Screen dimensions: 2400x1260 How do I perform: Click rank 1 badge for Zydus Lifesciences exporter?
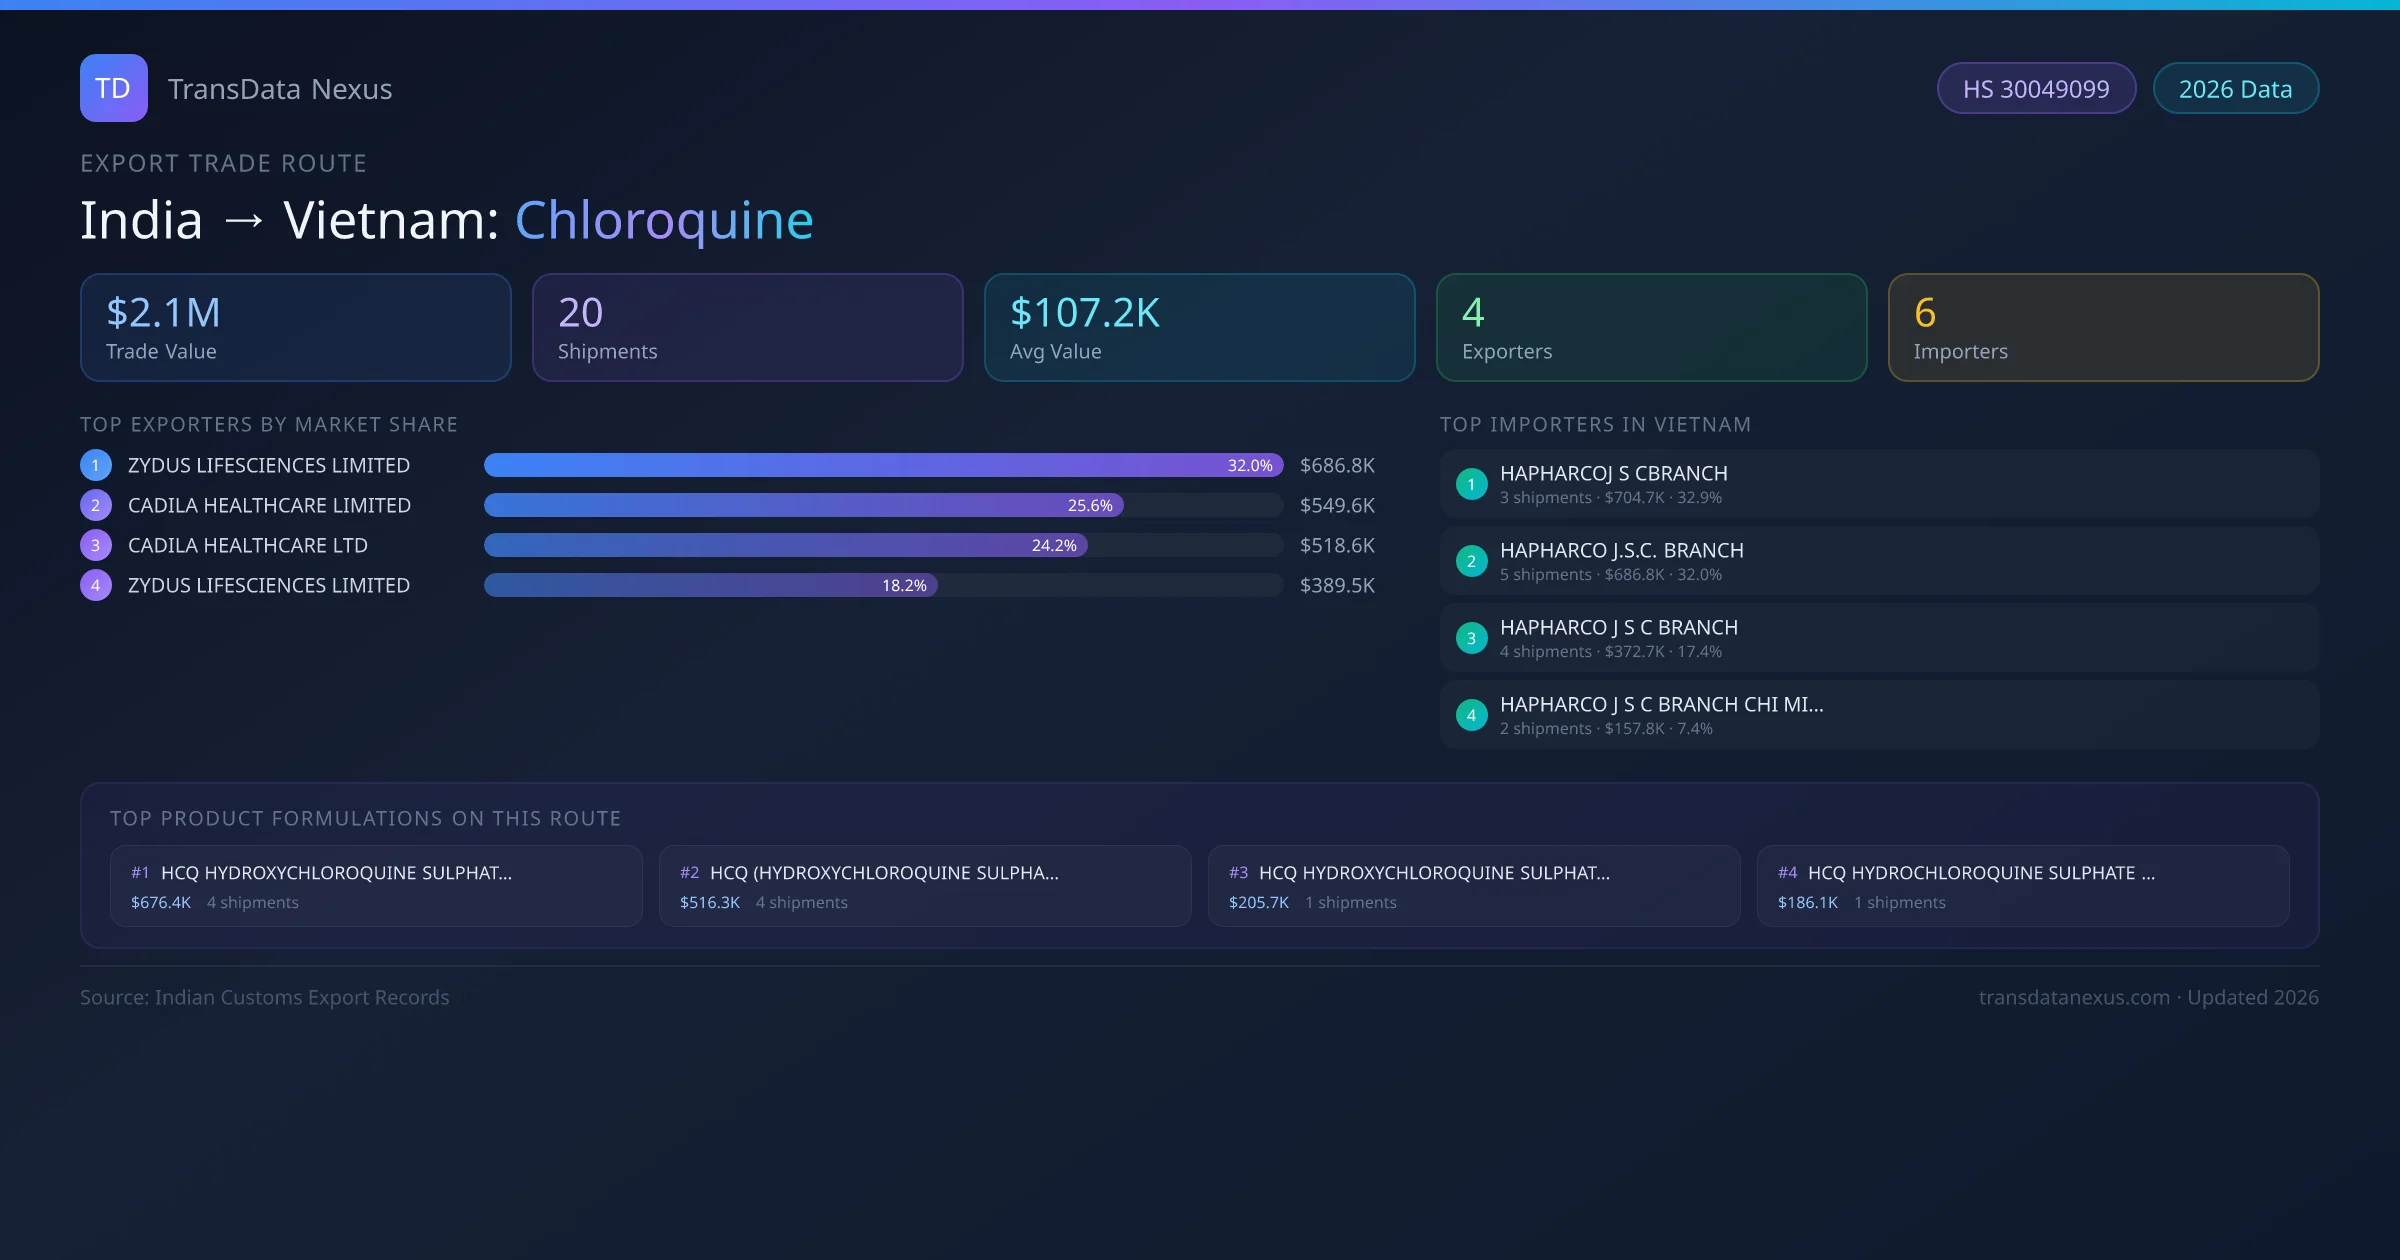click(x=95, y=465)
